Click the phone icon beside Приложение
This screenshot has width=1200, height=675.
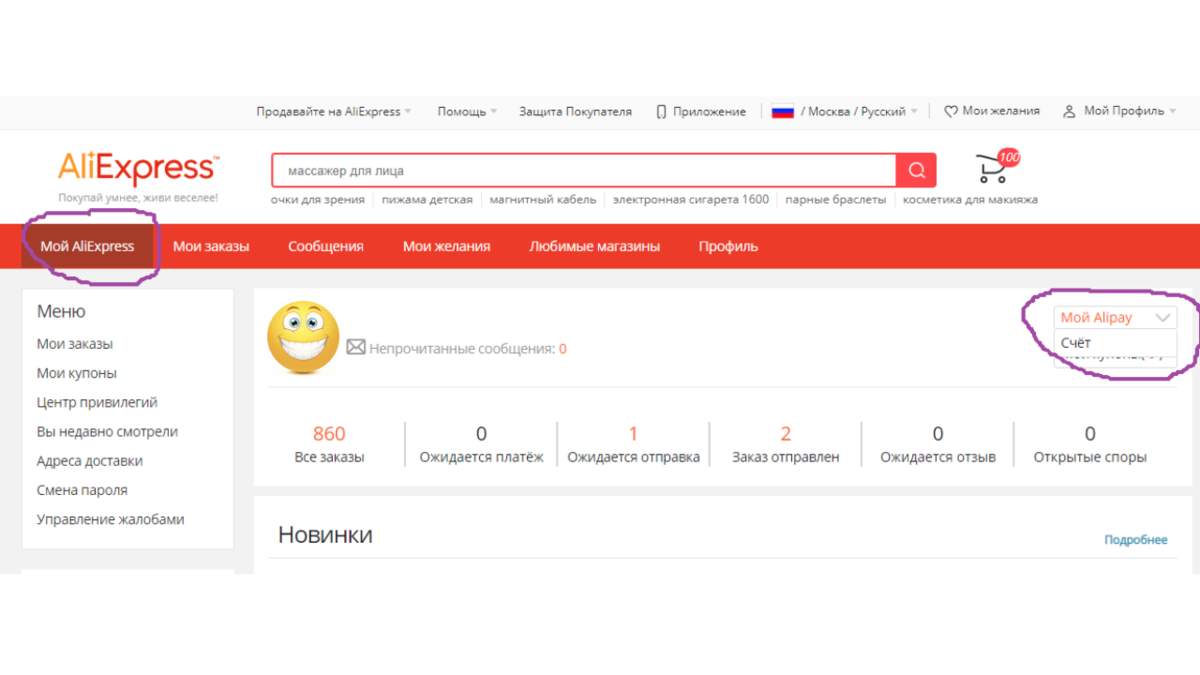(661, 112)
